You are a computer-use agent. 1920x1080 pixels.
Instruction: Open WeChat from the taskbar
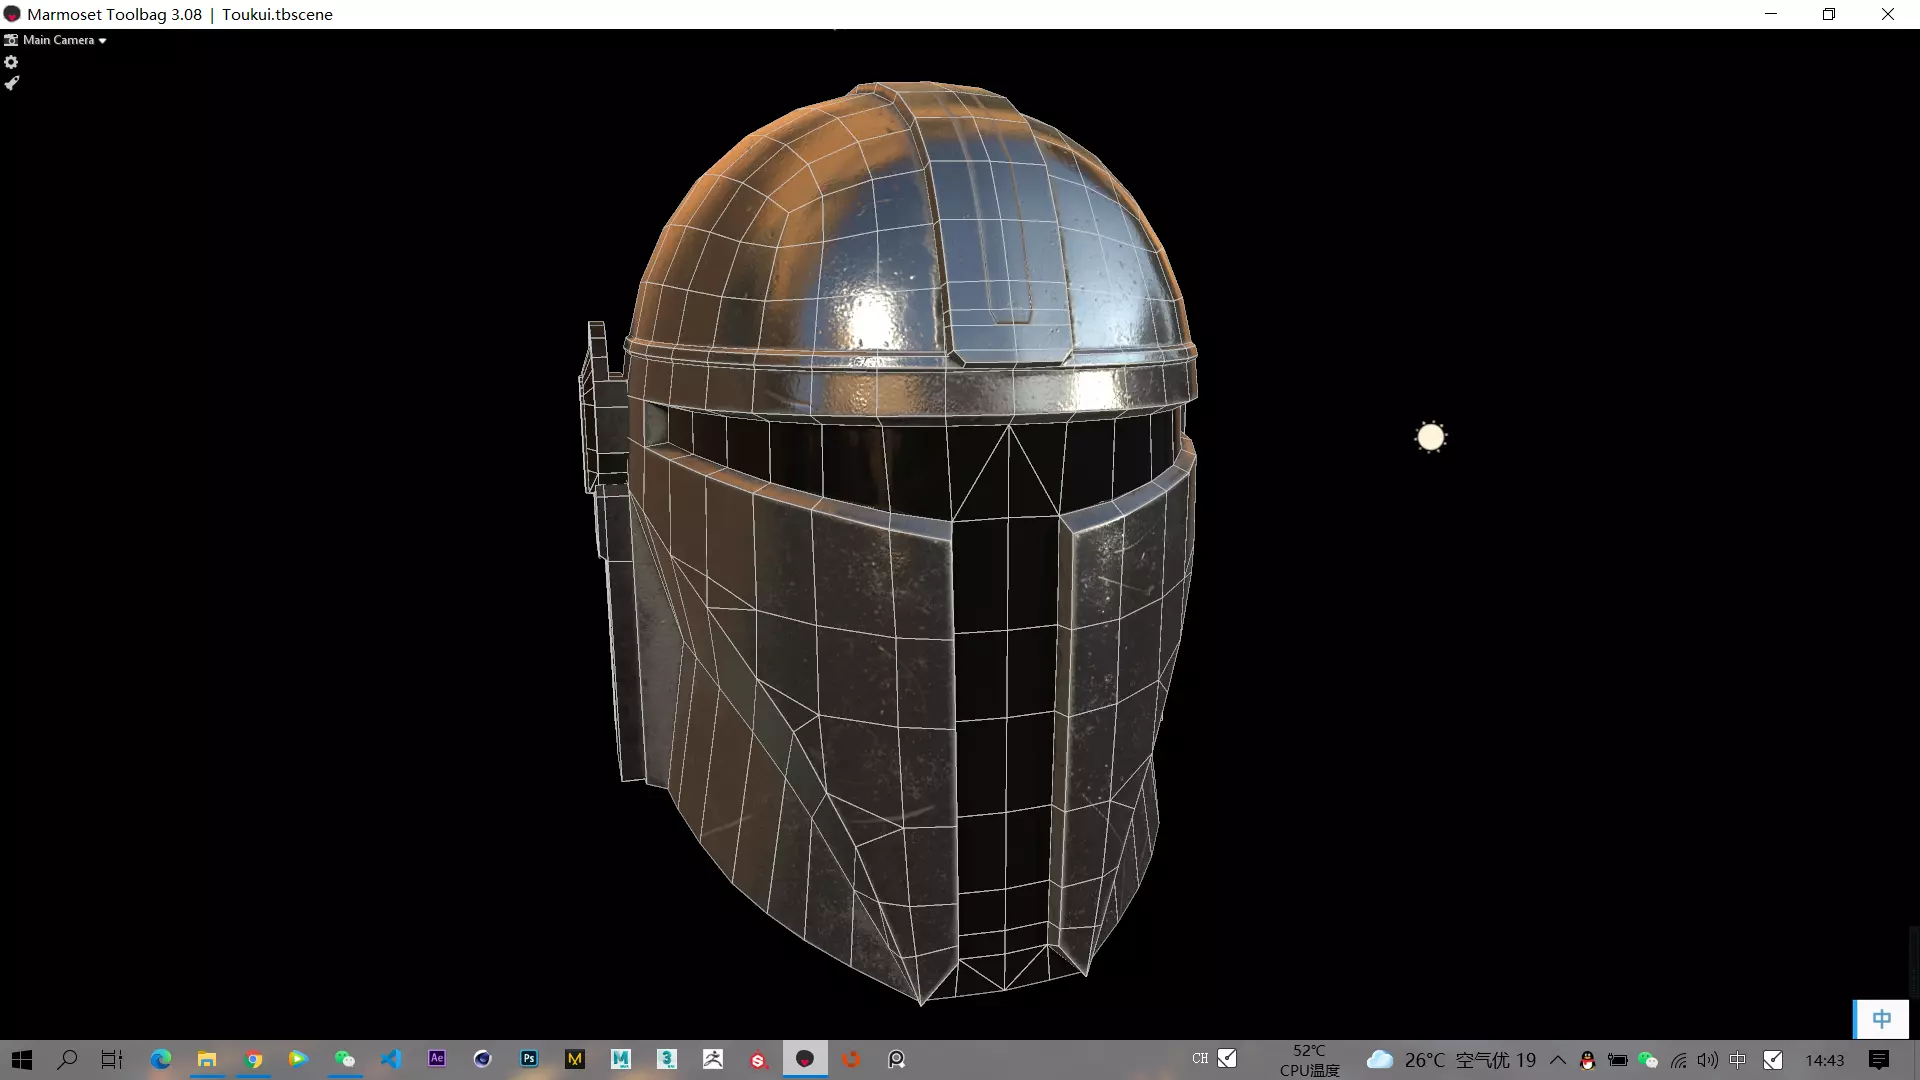click(345, 1059)
